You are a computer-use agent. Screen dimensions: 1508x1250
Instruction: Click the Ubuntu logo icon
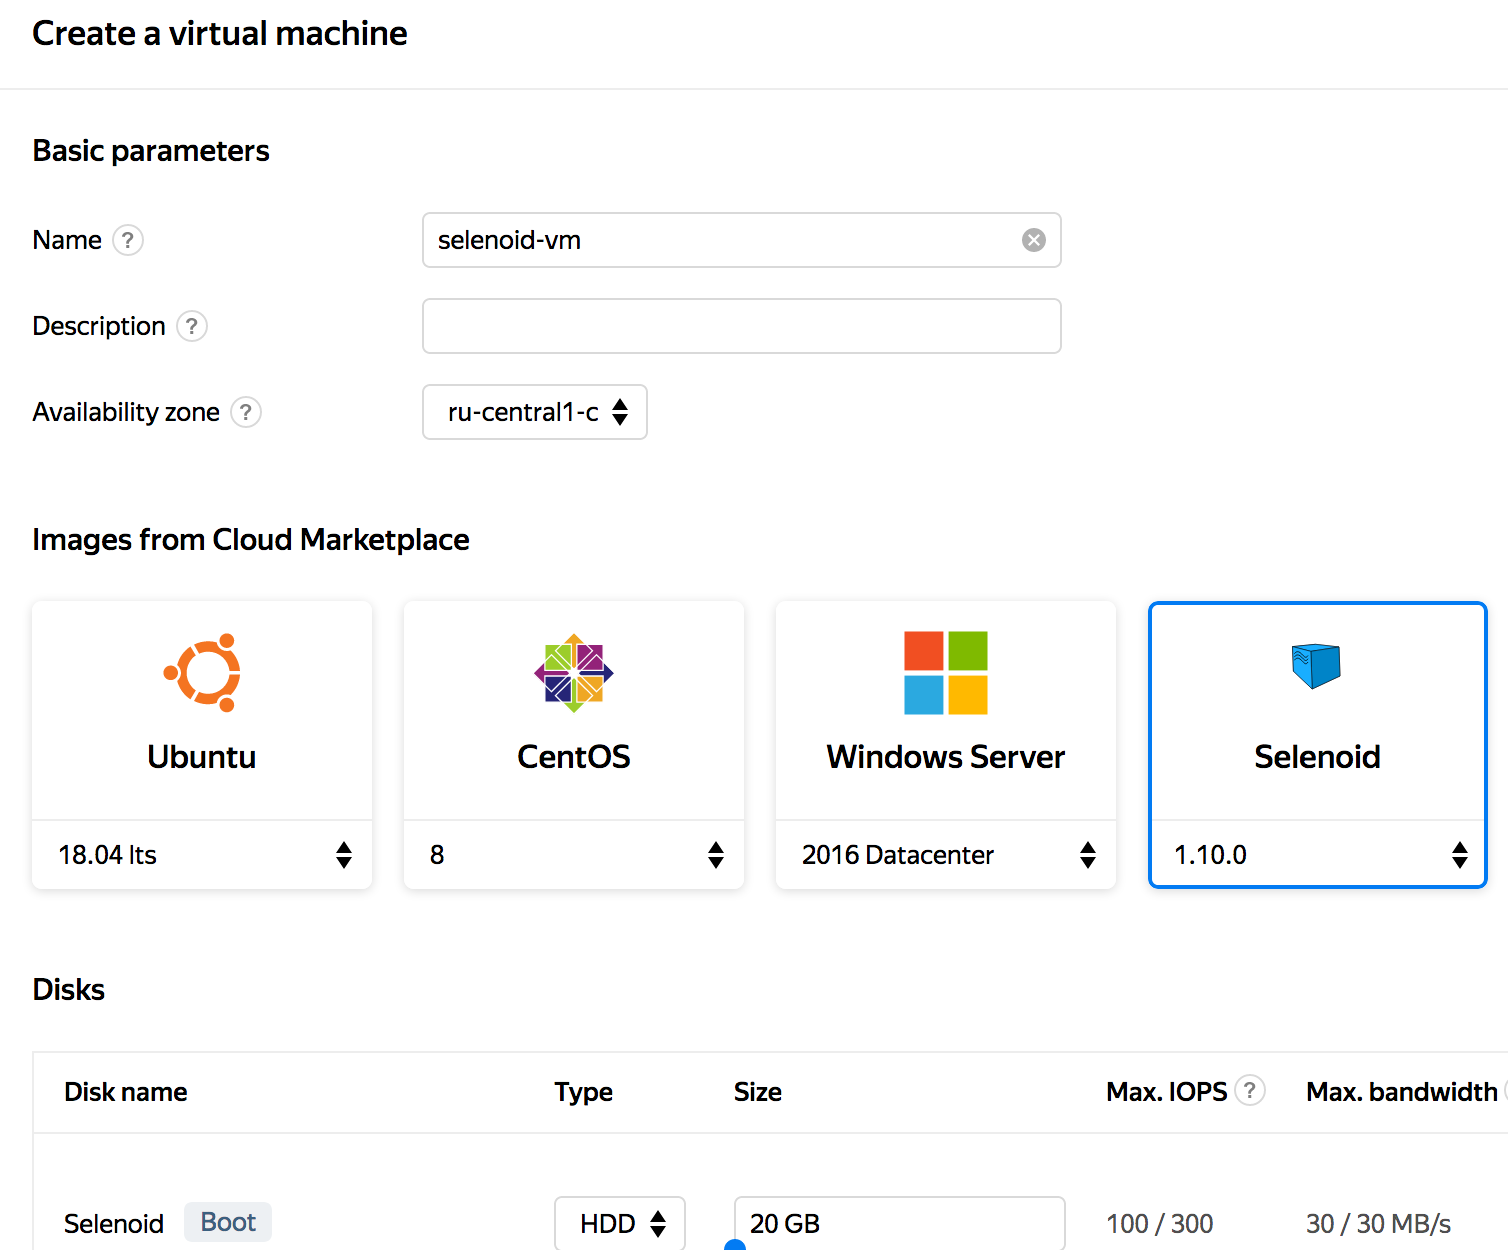tap(201, 673)
